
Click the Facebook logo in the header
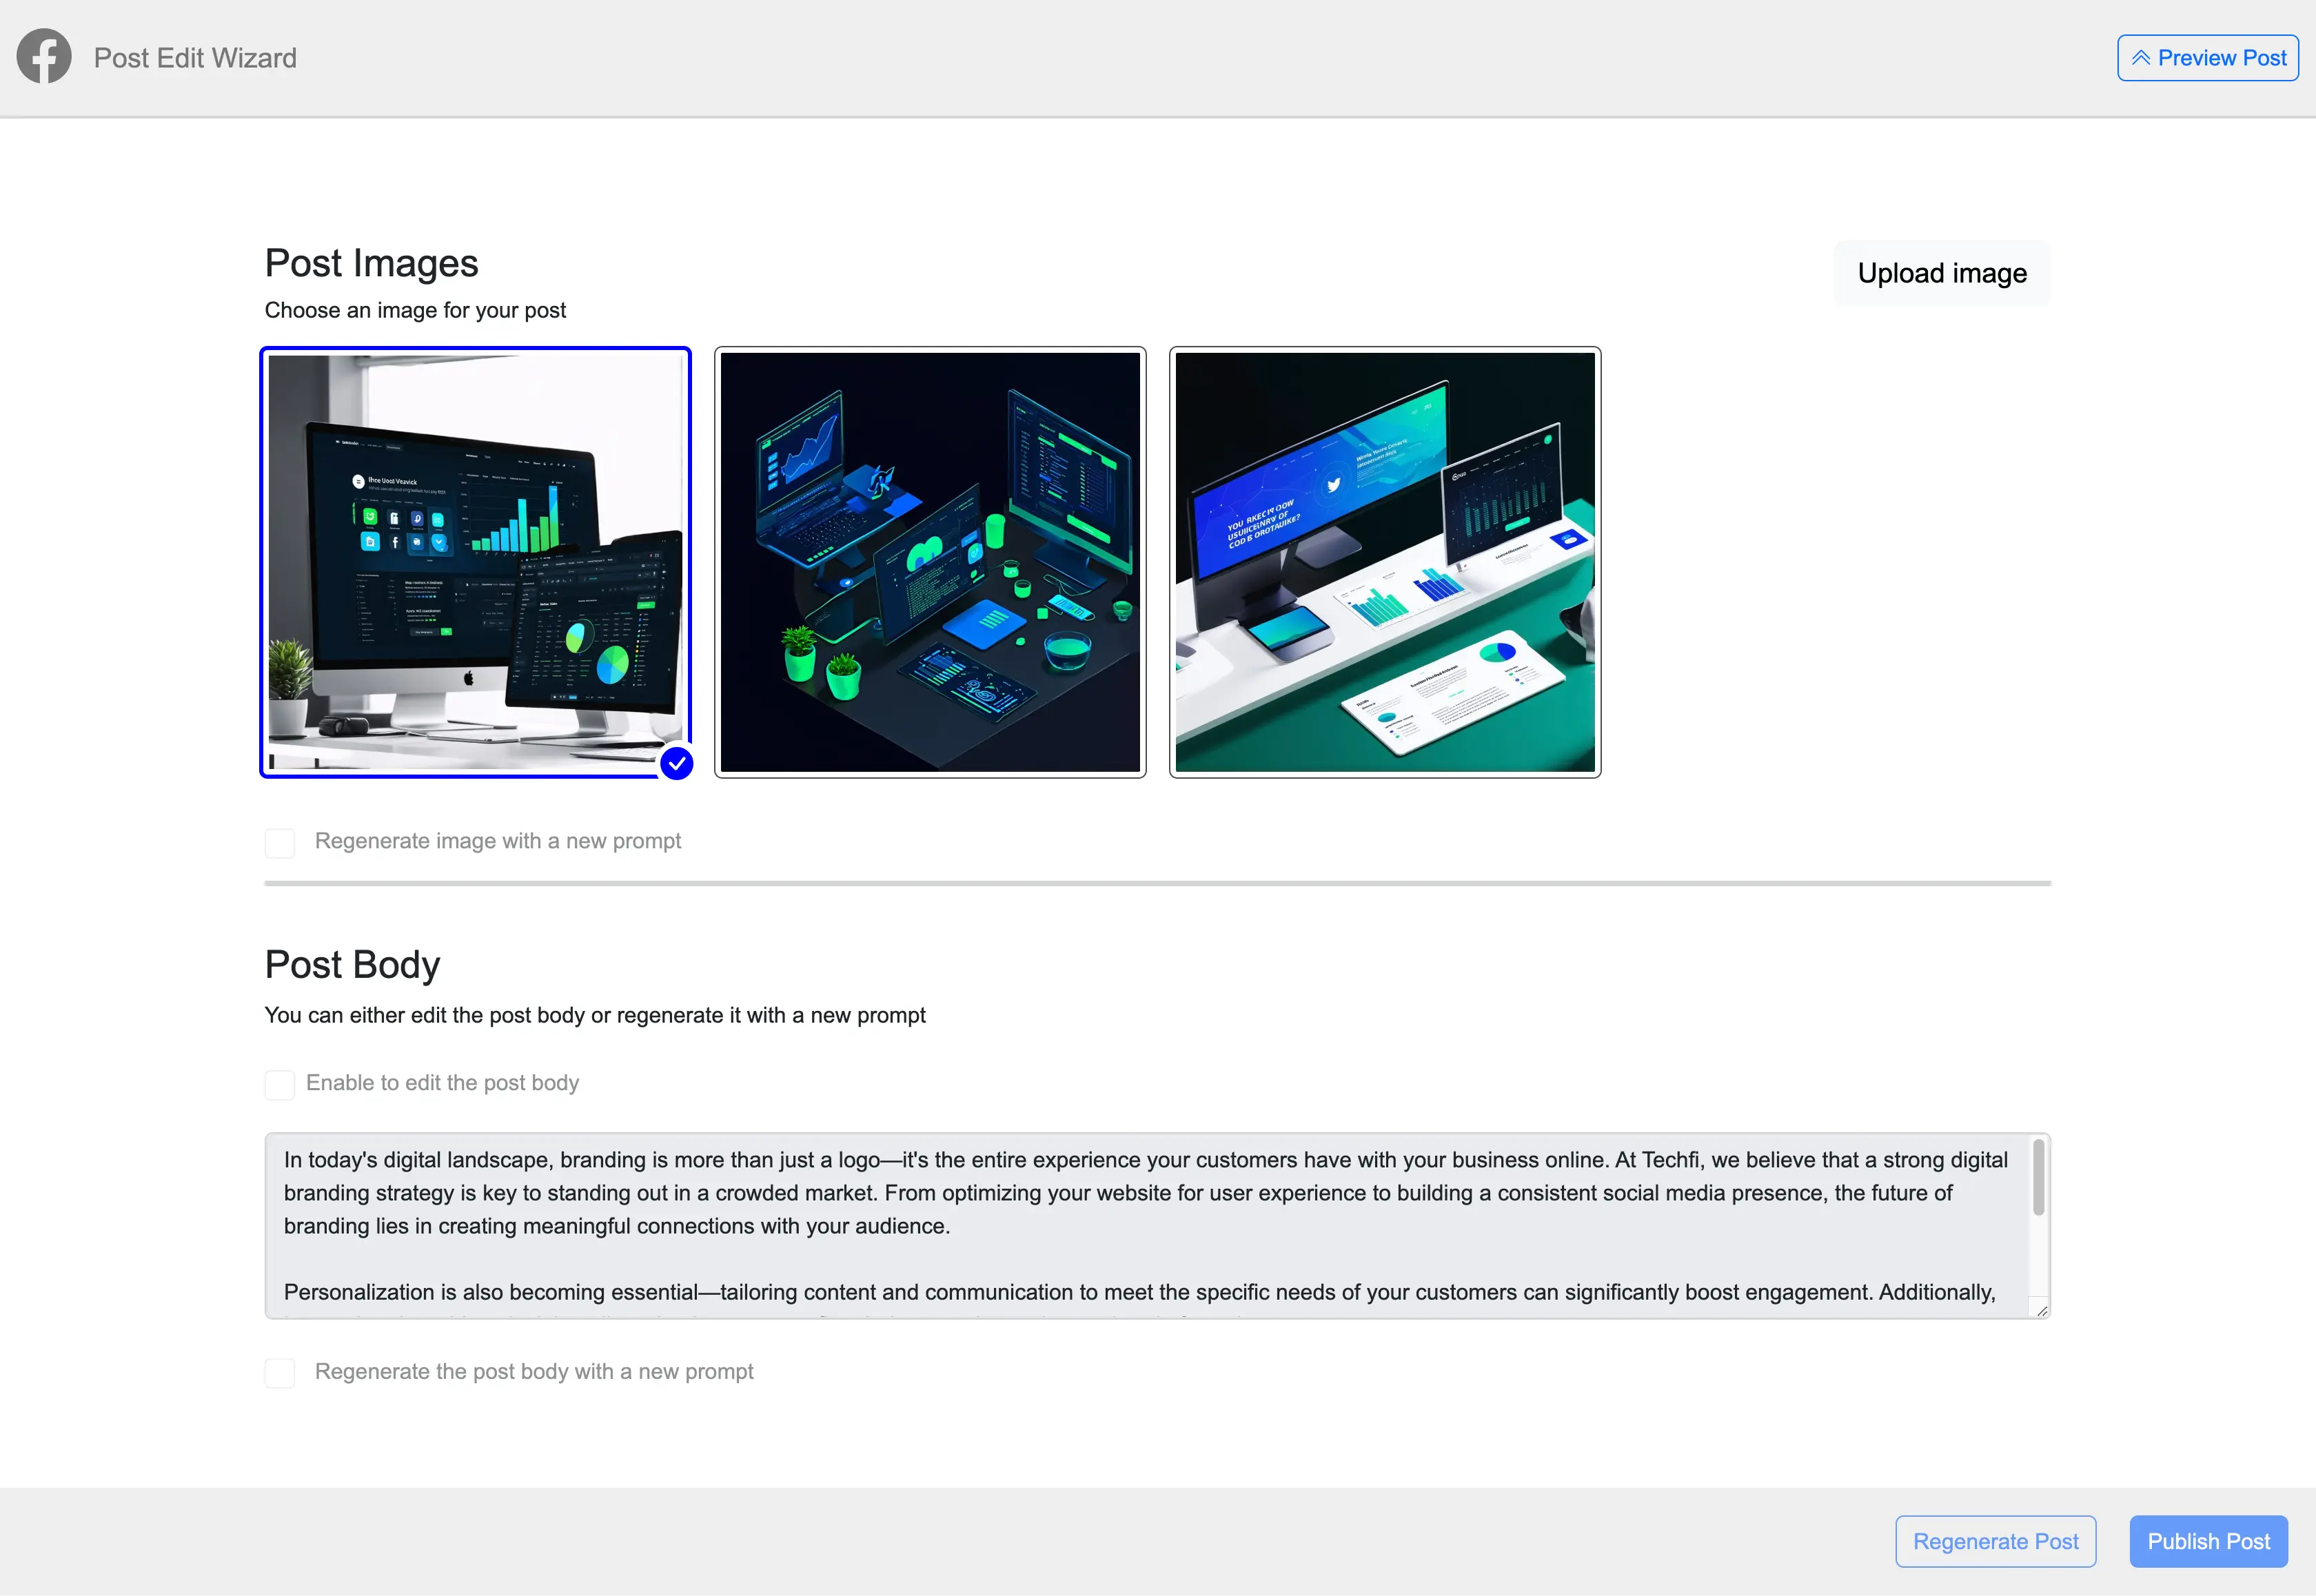click(x=44, y=56)
